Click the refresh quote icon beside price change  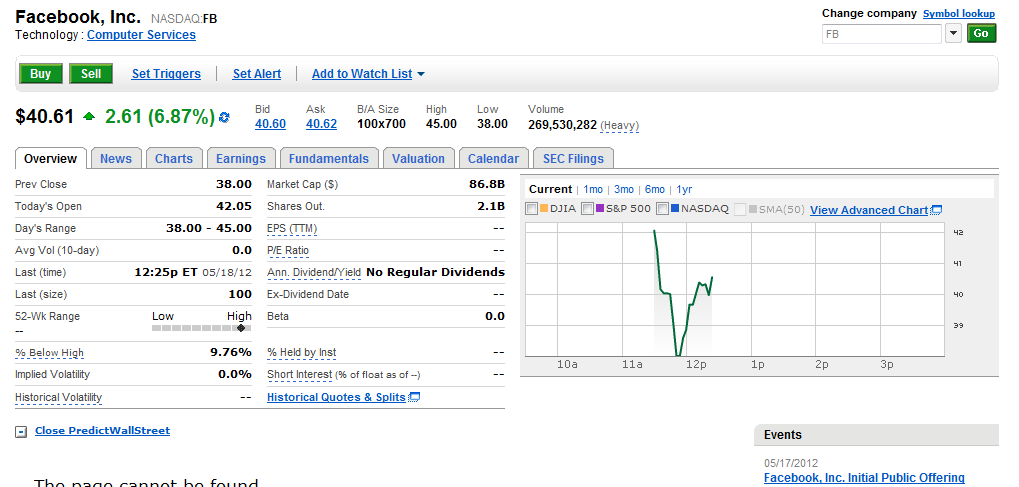pos(225,117)
